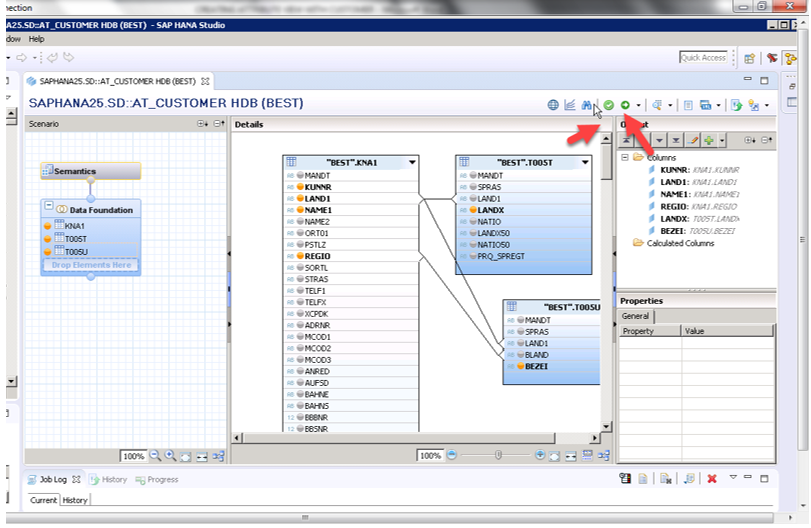The height and width of the screenshot is (528, 811).
Task: Open the Help menu
Action: (36, 39)
